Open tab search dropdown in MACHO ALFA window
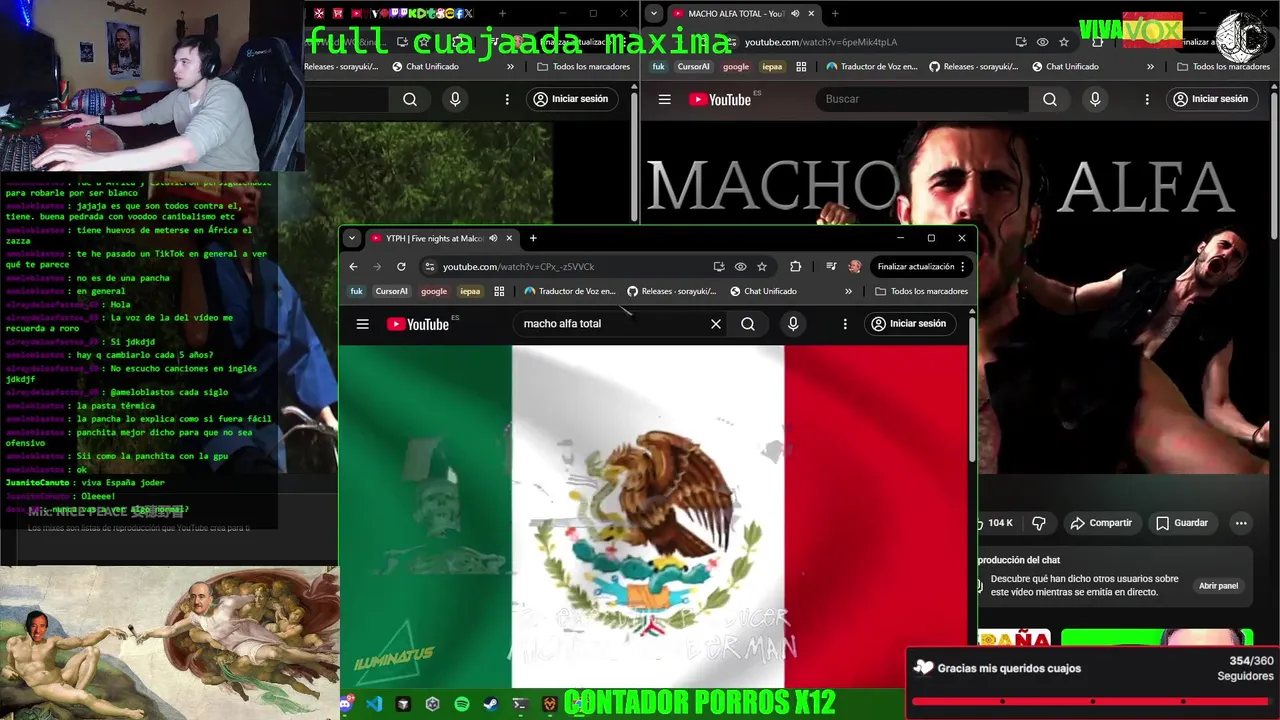This screenshot has height=720, width=1280. point(653,14)
